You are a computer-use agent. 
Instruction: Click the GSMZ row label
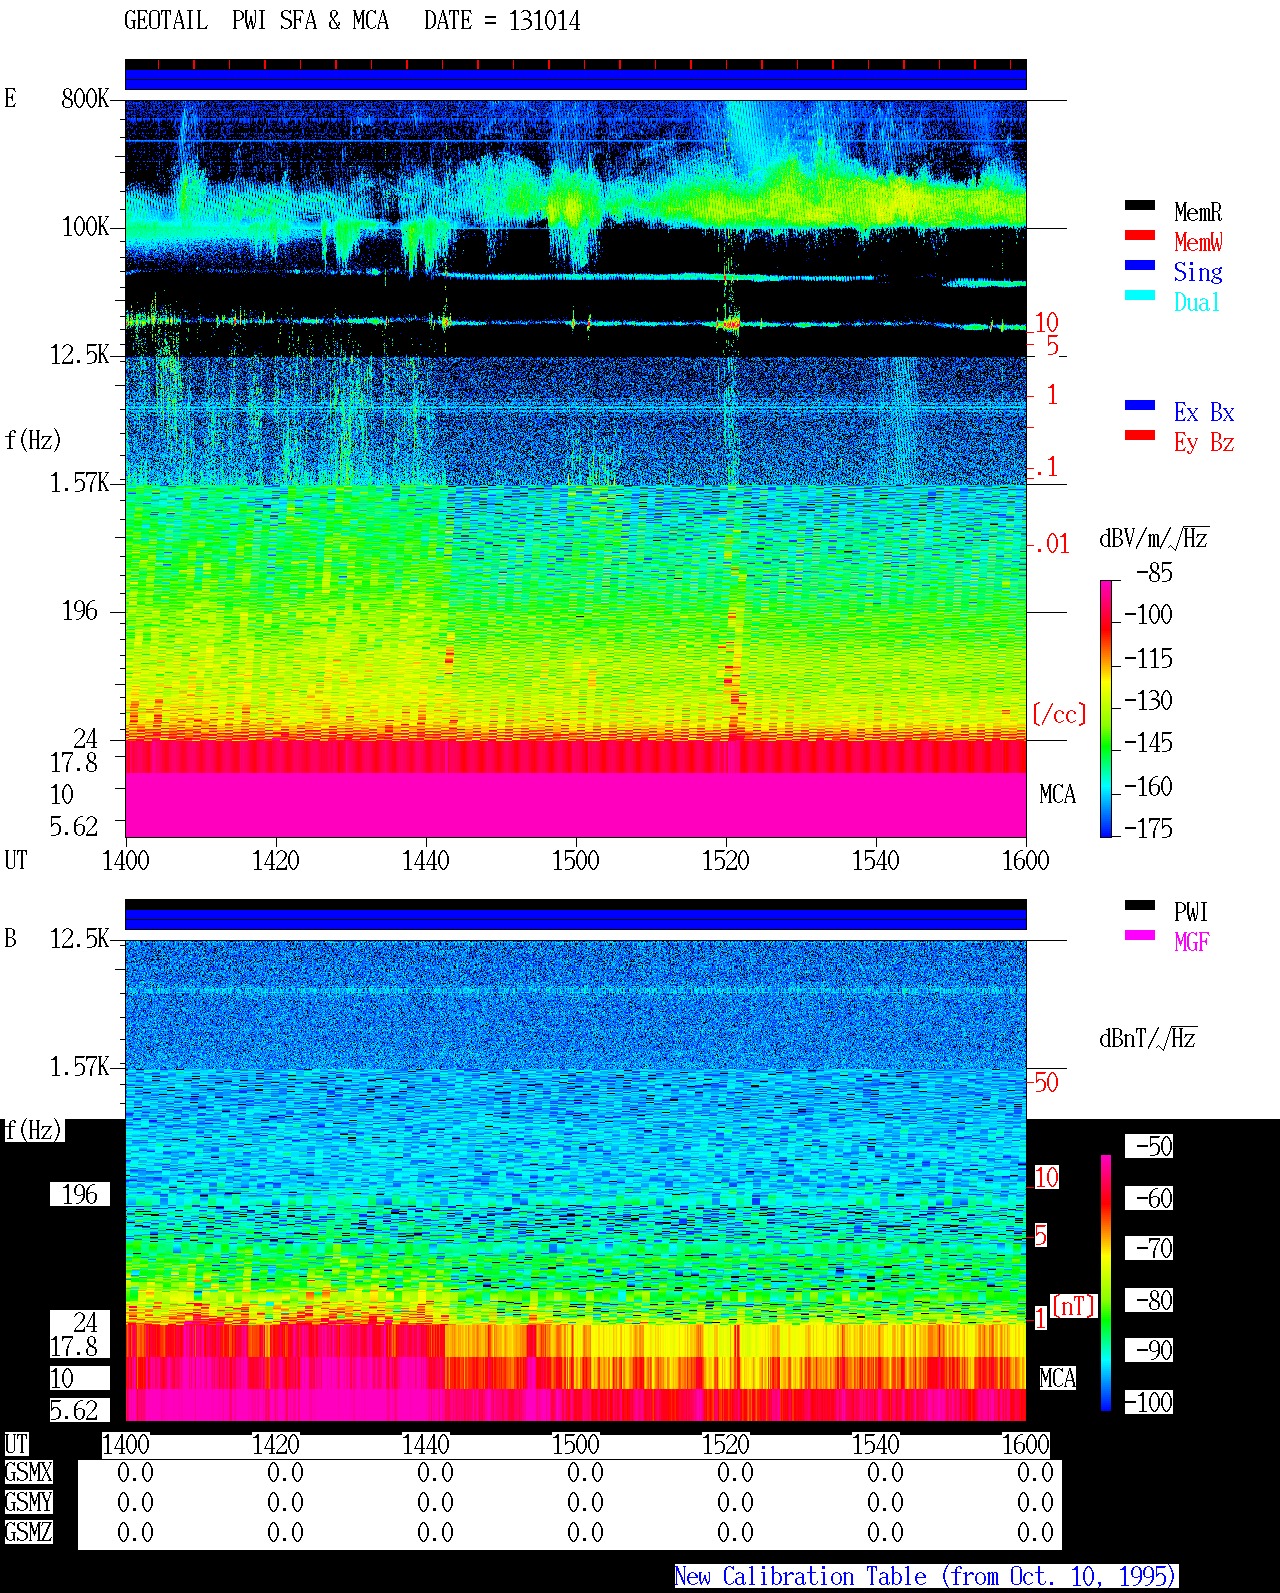tap(28, 1532)
